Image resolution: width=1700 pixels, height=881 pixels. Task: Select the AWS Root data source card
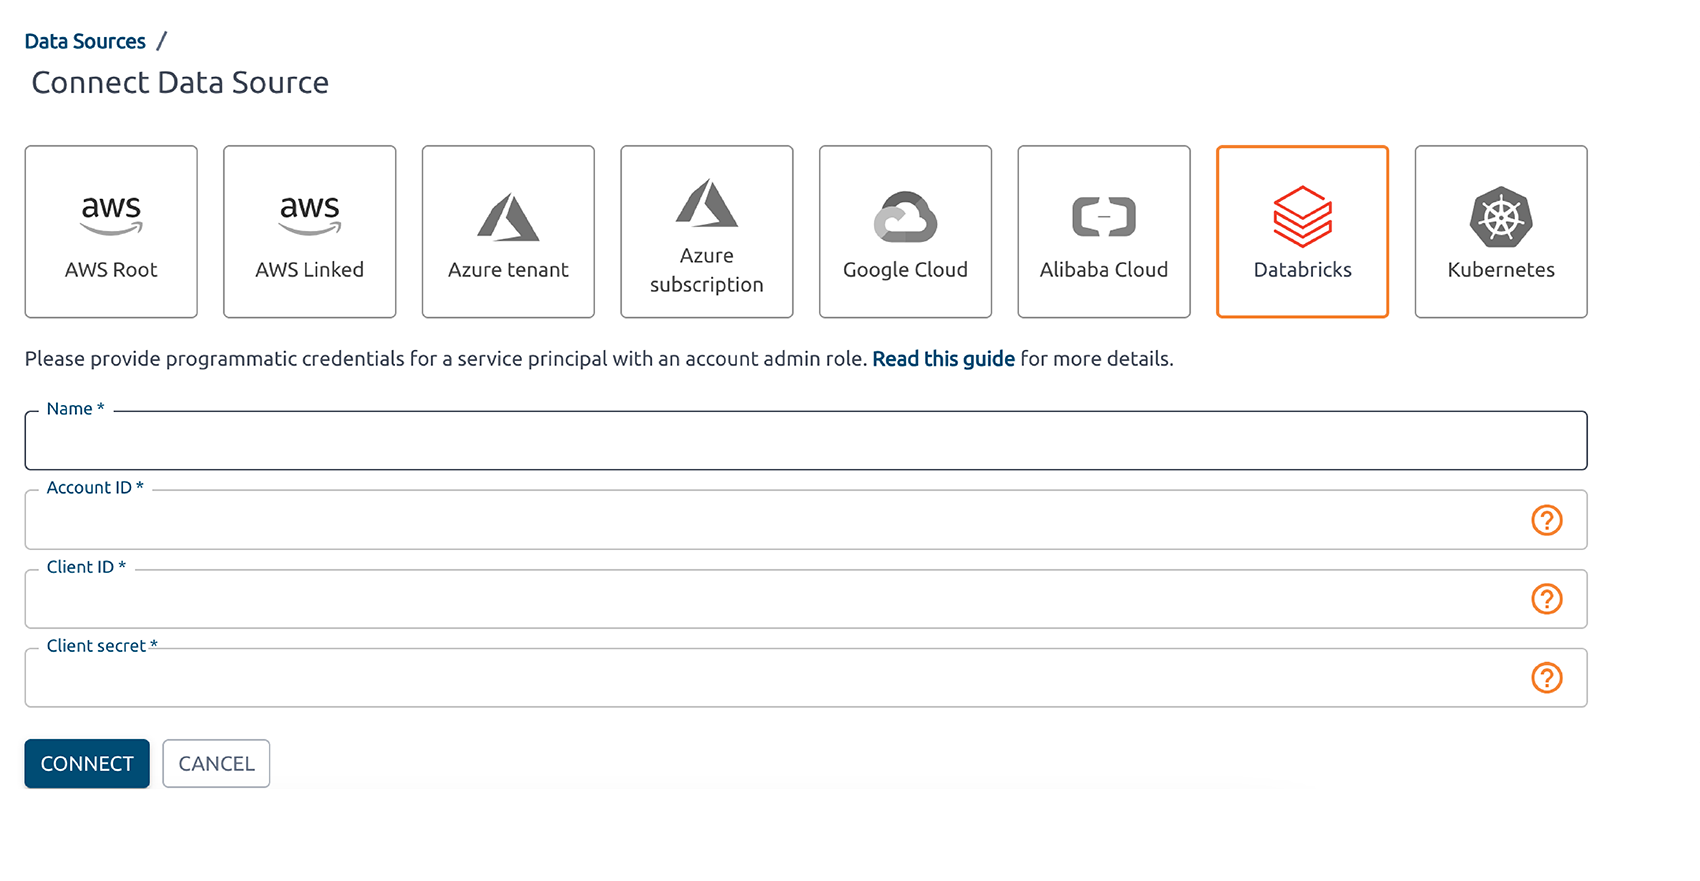coord(111,232)
